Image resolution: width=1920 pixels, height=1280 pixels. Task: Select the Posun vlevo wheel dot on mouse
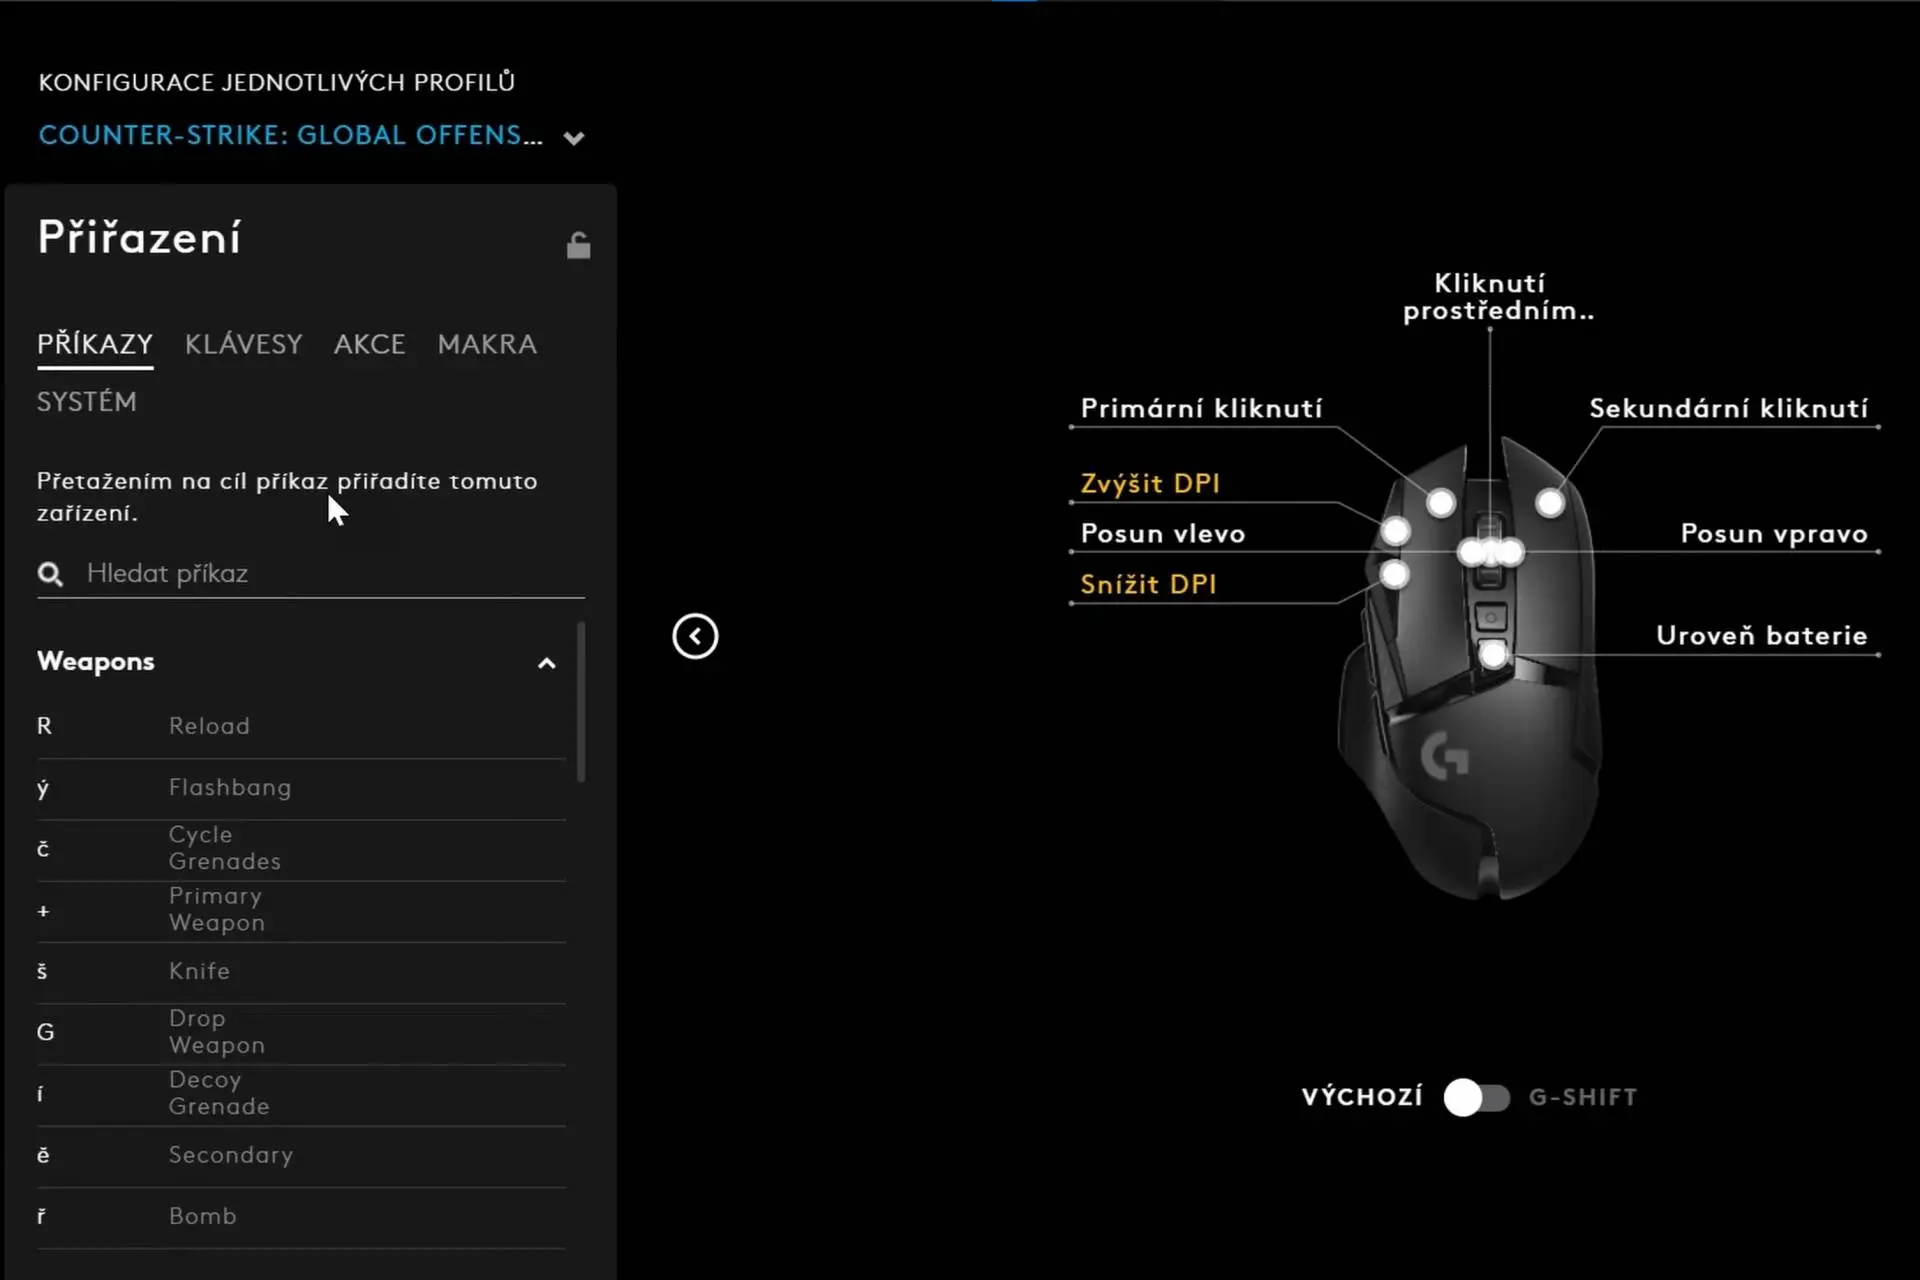click(1471, 551)
